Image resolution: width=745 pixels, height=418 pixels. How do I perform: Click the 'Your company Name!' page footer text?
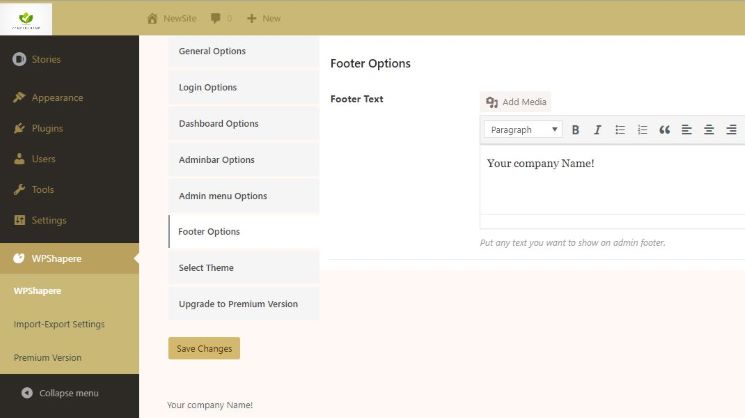(210, 405)
